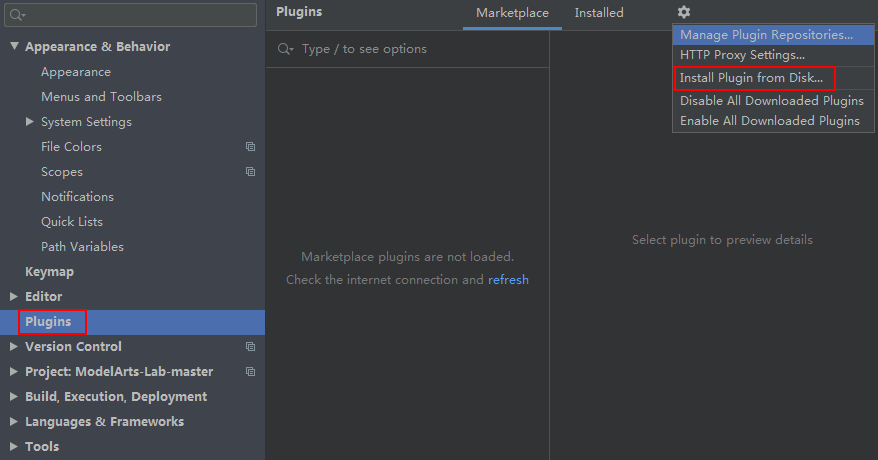The image size is (878, 460).
Task: Click the project-level icon beside Version Control
Action: 250,347
